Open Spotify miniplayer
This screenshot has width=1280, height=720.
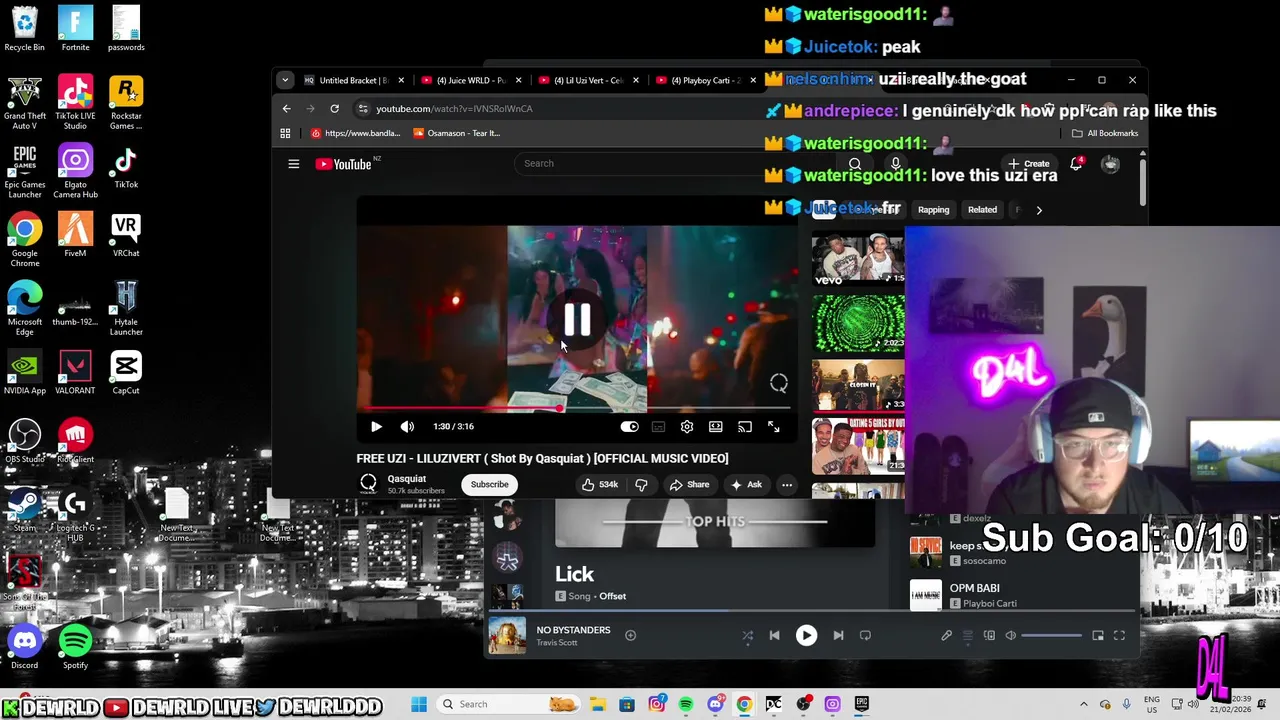click(1098, 635)
